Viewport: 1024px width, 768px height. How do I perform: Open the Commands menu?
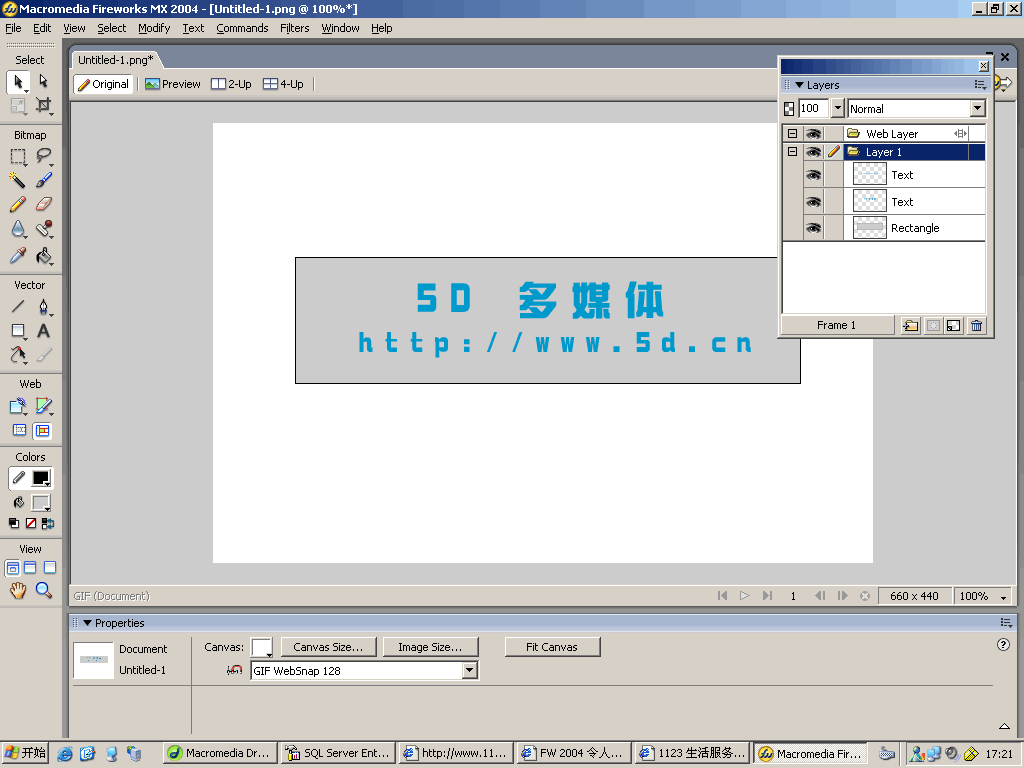coord(242,28)
